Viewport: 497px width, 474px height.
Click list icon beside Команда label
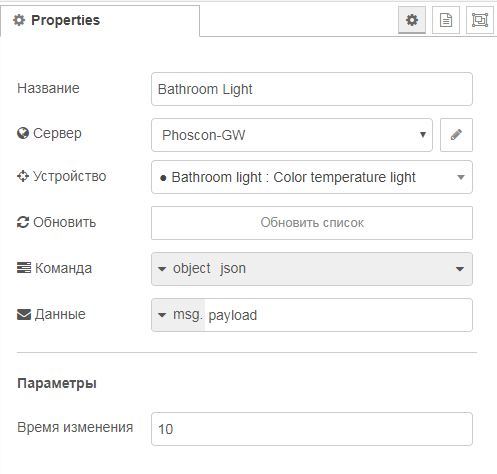click(x=24, y=268)
